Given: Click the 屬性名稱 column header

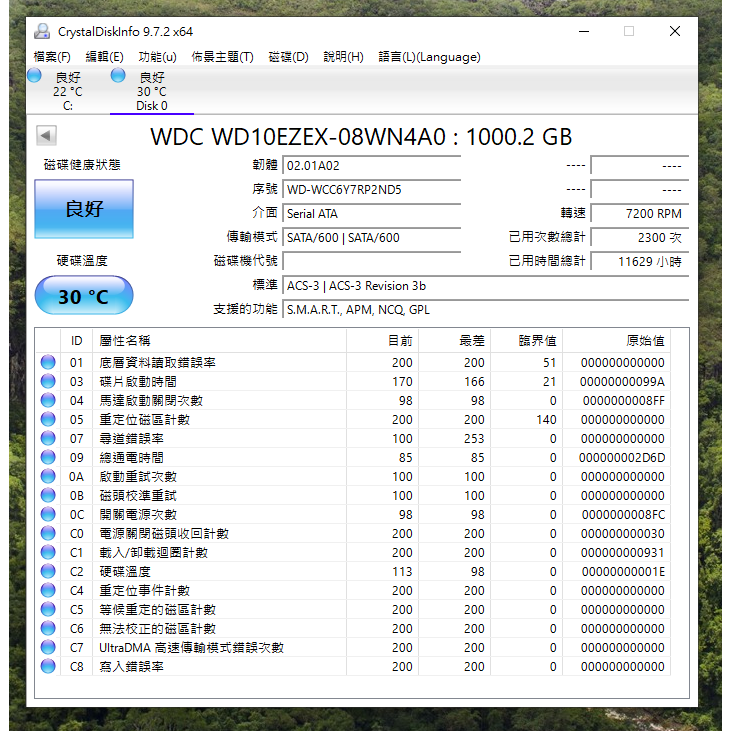Looking at the screenshot, I should point(219,341).
